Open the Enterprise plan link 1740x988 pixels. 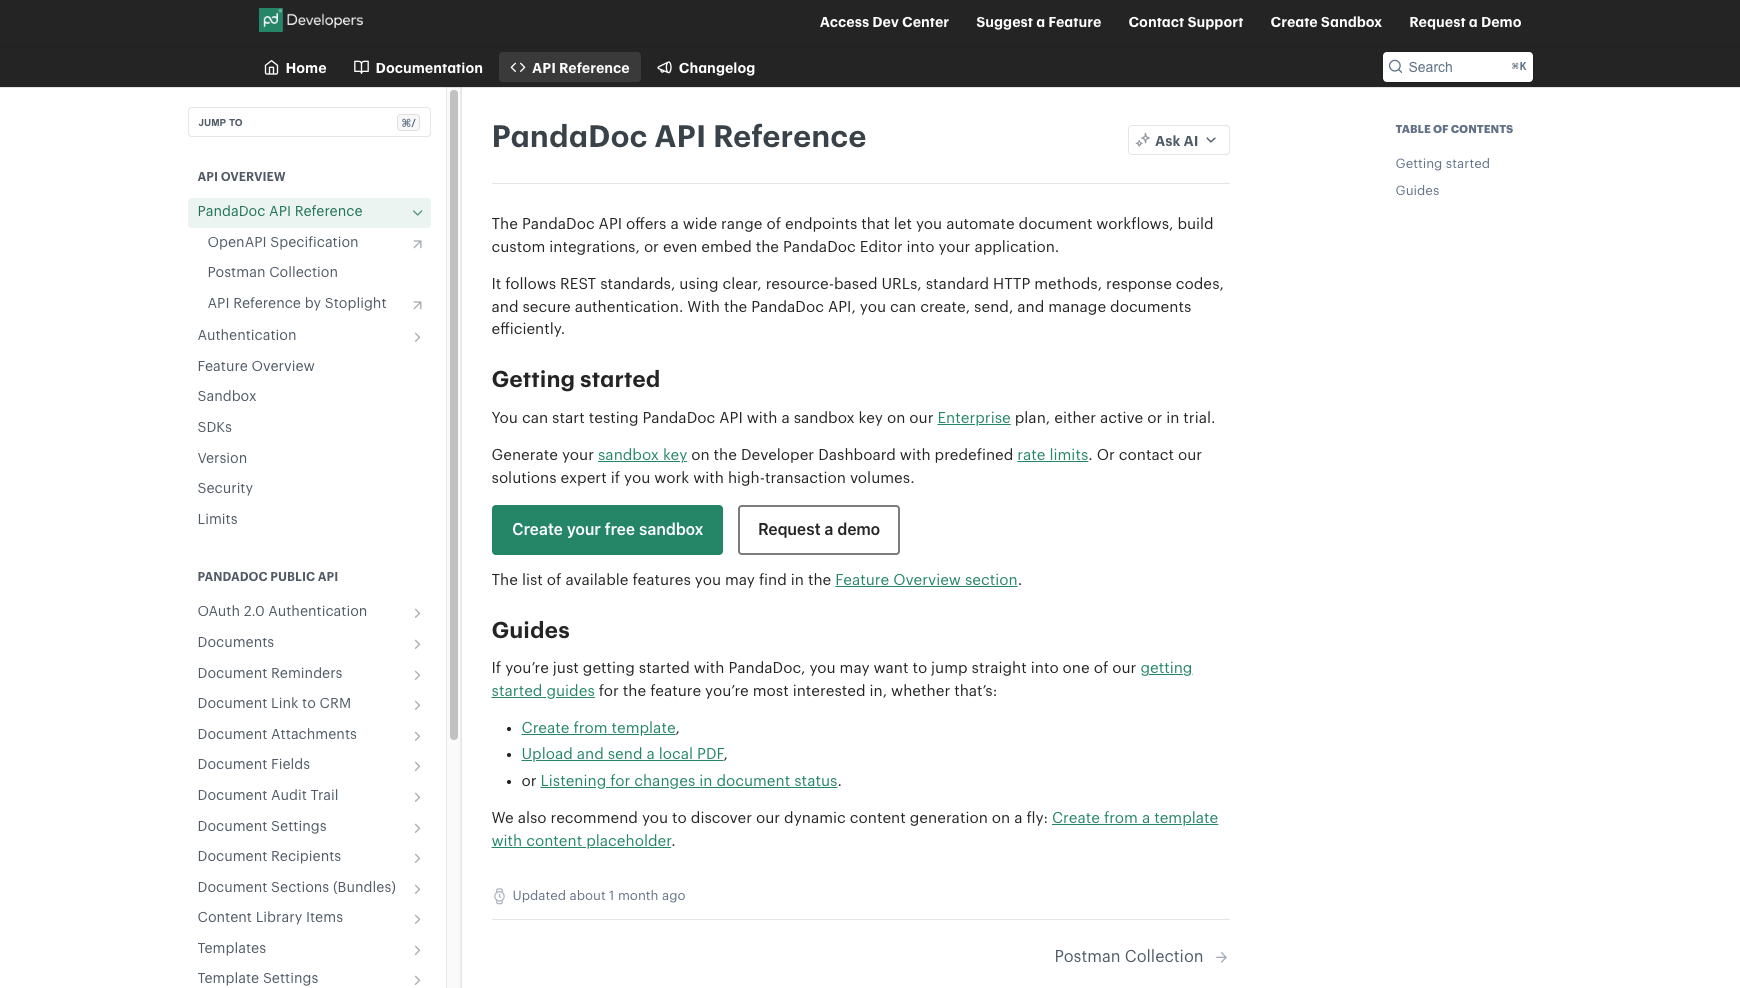pos(973,418)
